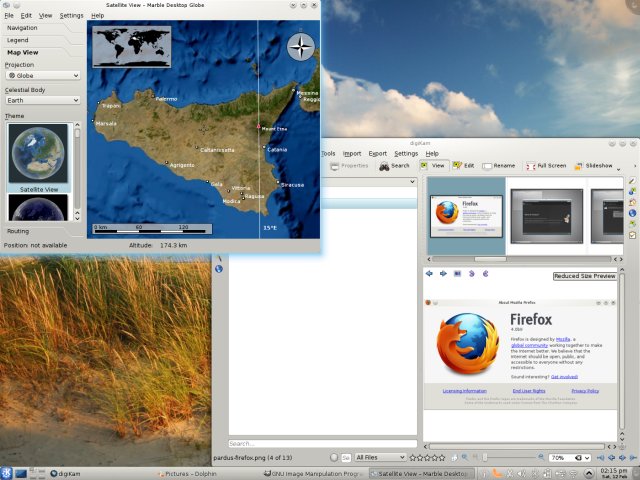Open the Projection Globe dropdown
This screenshot has width=640, height=480.
point(42,75)
